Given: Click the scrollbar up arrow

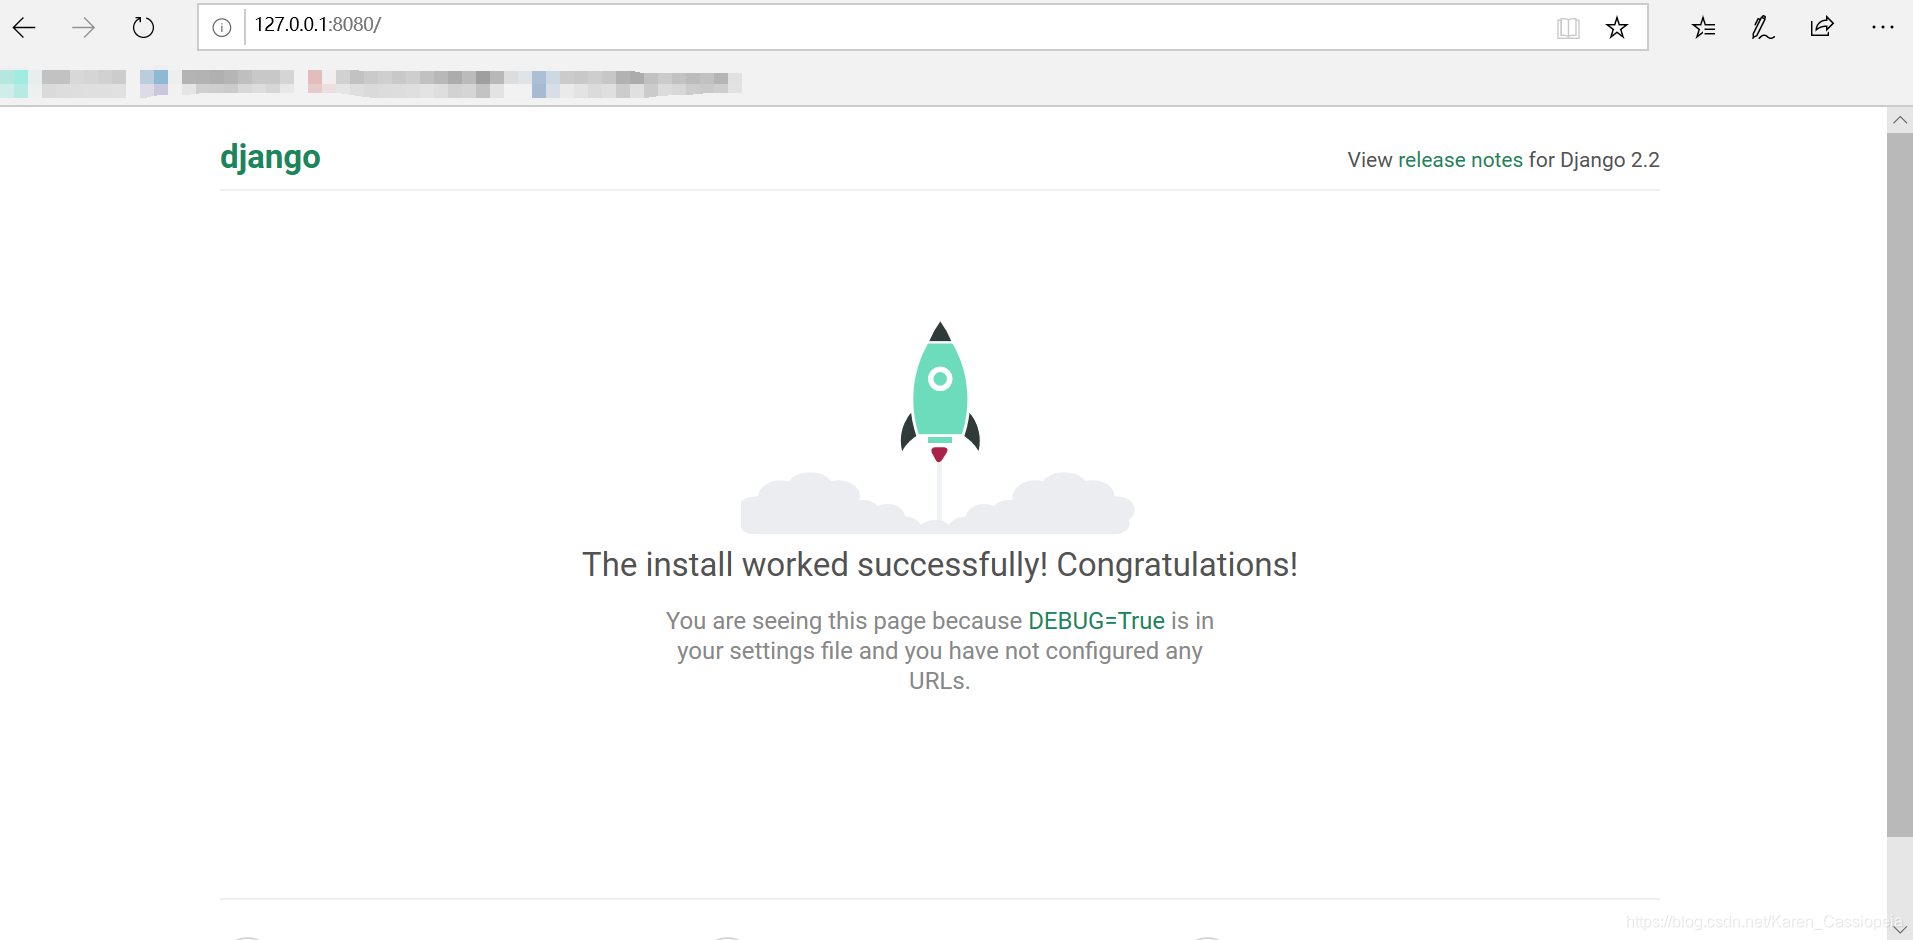Looking at the screenshot, I should [1900, 120].
